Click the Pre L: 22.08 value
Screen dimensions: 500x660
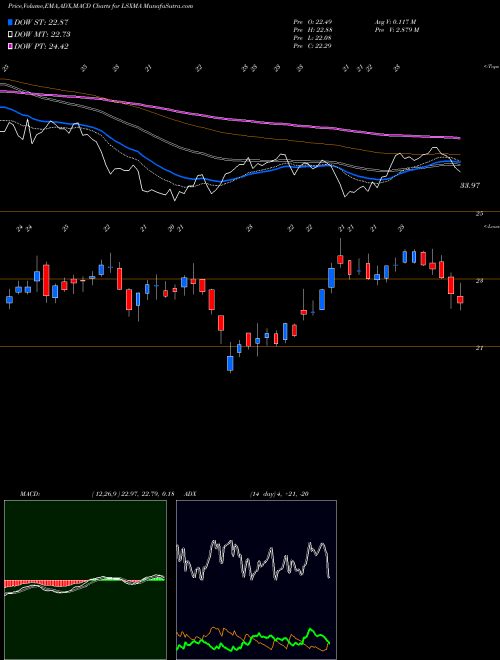(x=312, y=38)
